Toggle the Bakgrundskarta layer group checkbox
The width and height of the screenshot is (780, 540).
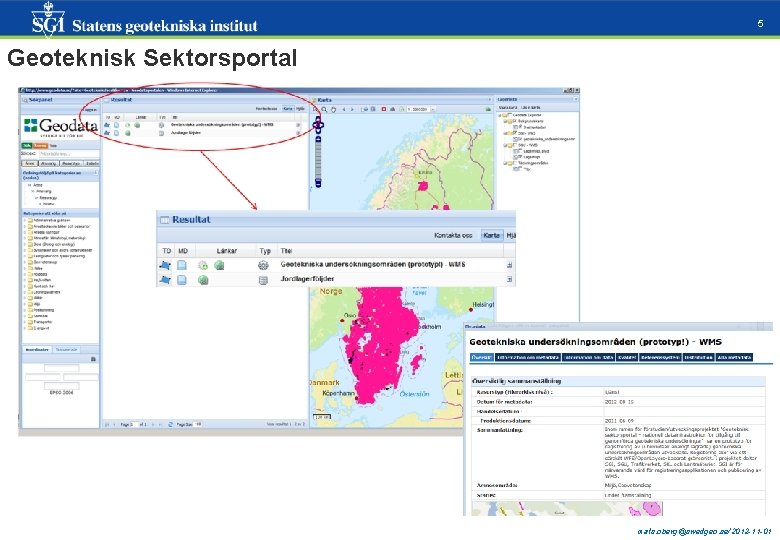tap(514, 121)
